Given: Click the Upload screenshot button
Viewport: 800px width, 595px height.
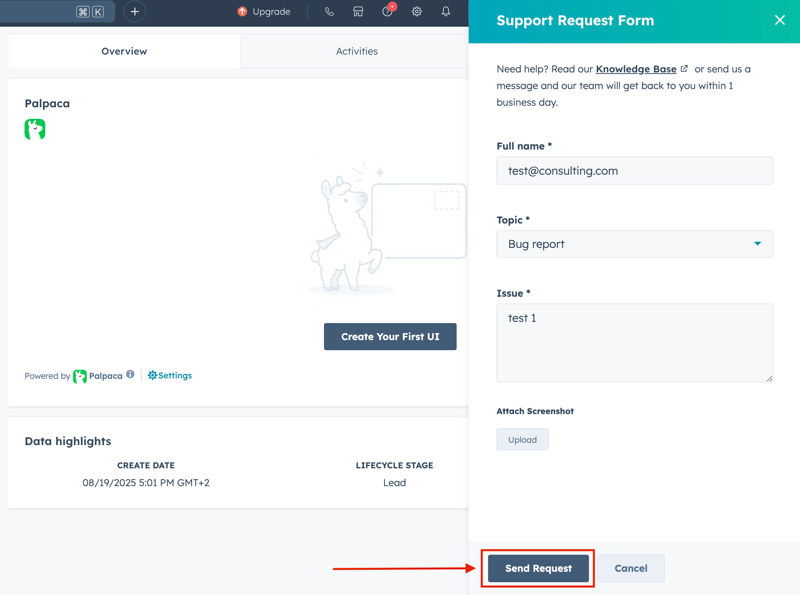Looking at the screenshot, I should pyautogui.click(x=522, y=439).
